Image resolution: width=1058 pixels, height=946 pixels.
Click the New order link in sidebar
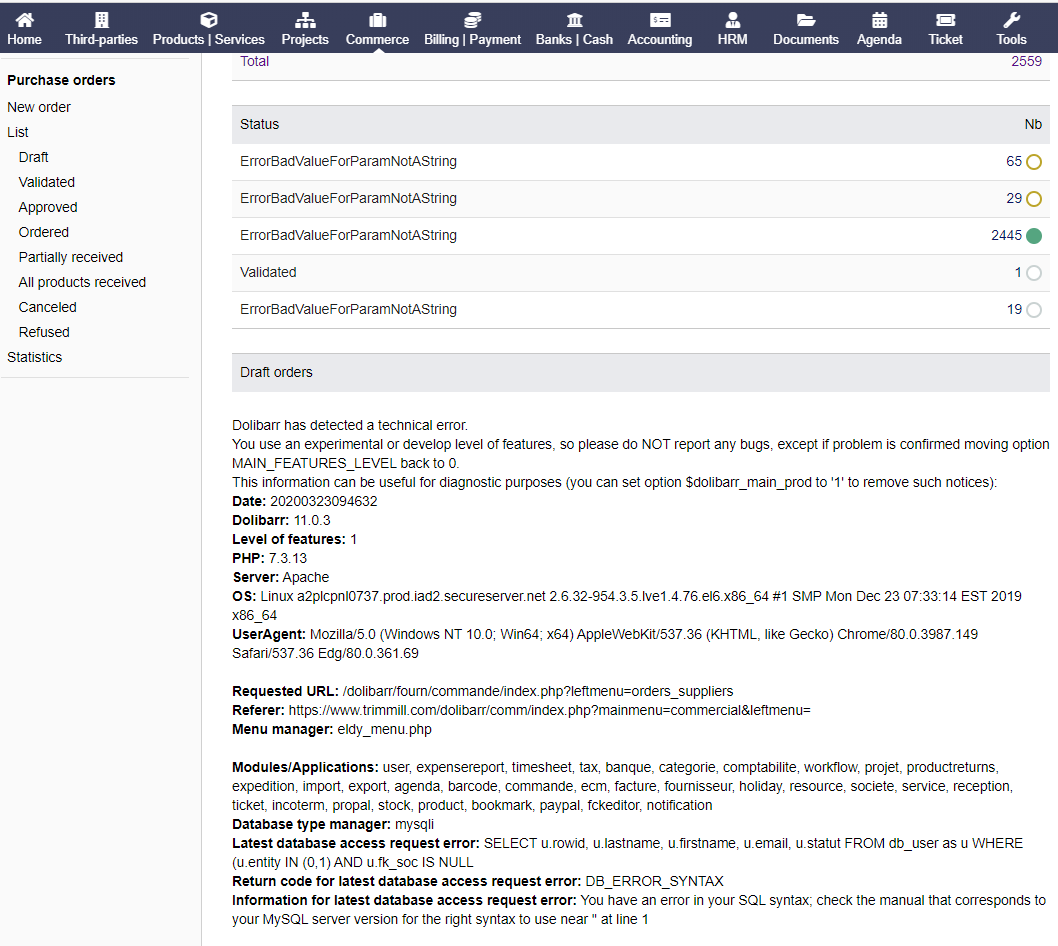pos(38,107)
